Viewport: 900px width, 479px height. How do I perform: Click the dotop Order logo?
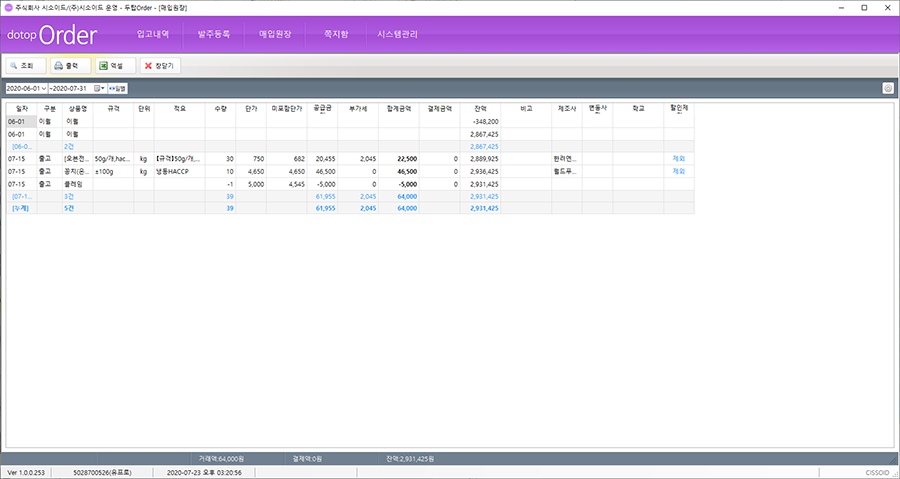point(52,36)
